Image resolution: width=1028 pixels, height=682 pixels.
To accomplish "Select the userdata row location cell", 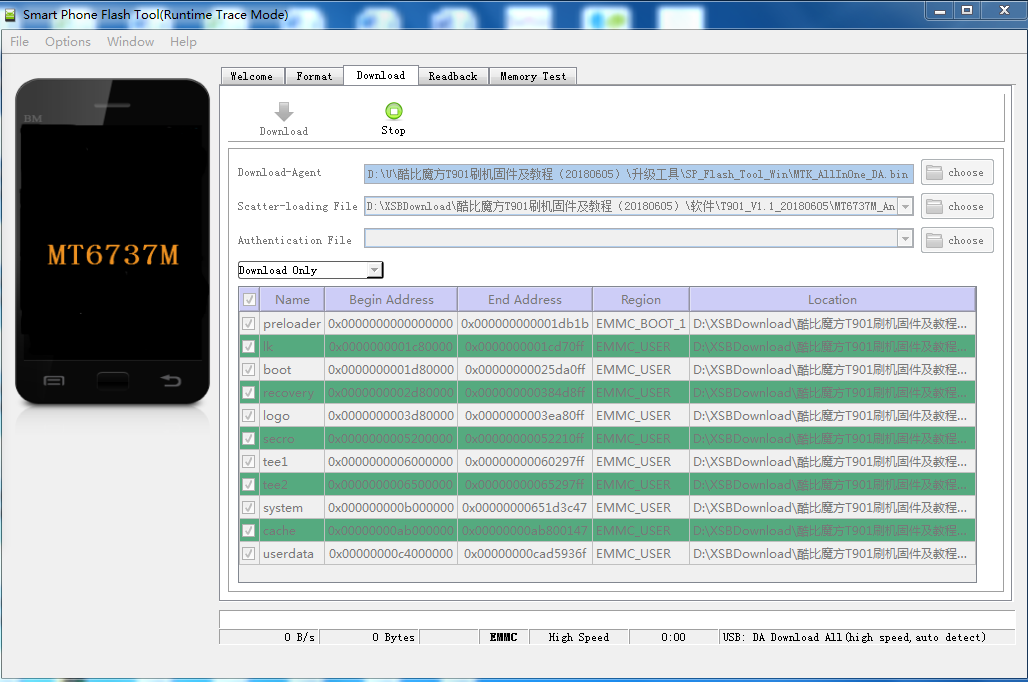I will click(x=831, y=554).
